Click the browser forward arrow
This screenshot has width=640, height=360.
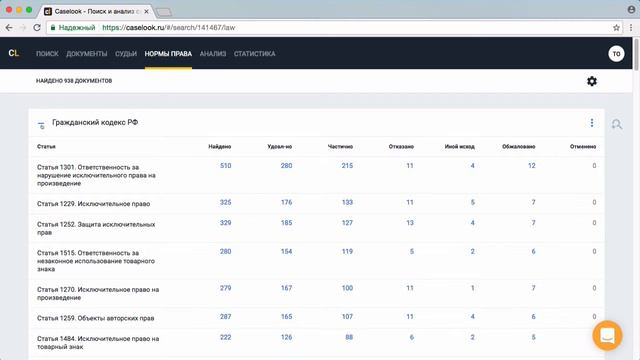[23, 28]
